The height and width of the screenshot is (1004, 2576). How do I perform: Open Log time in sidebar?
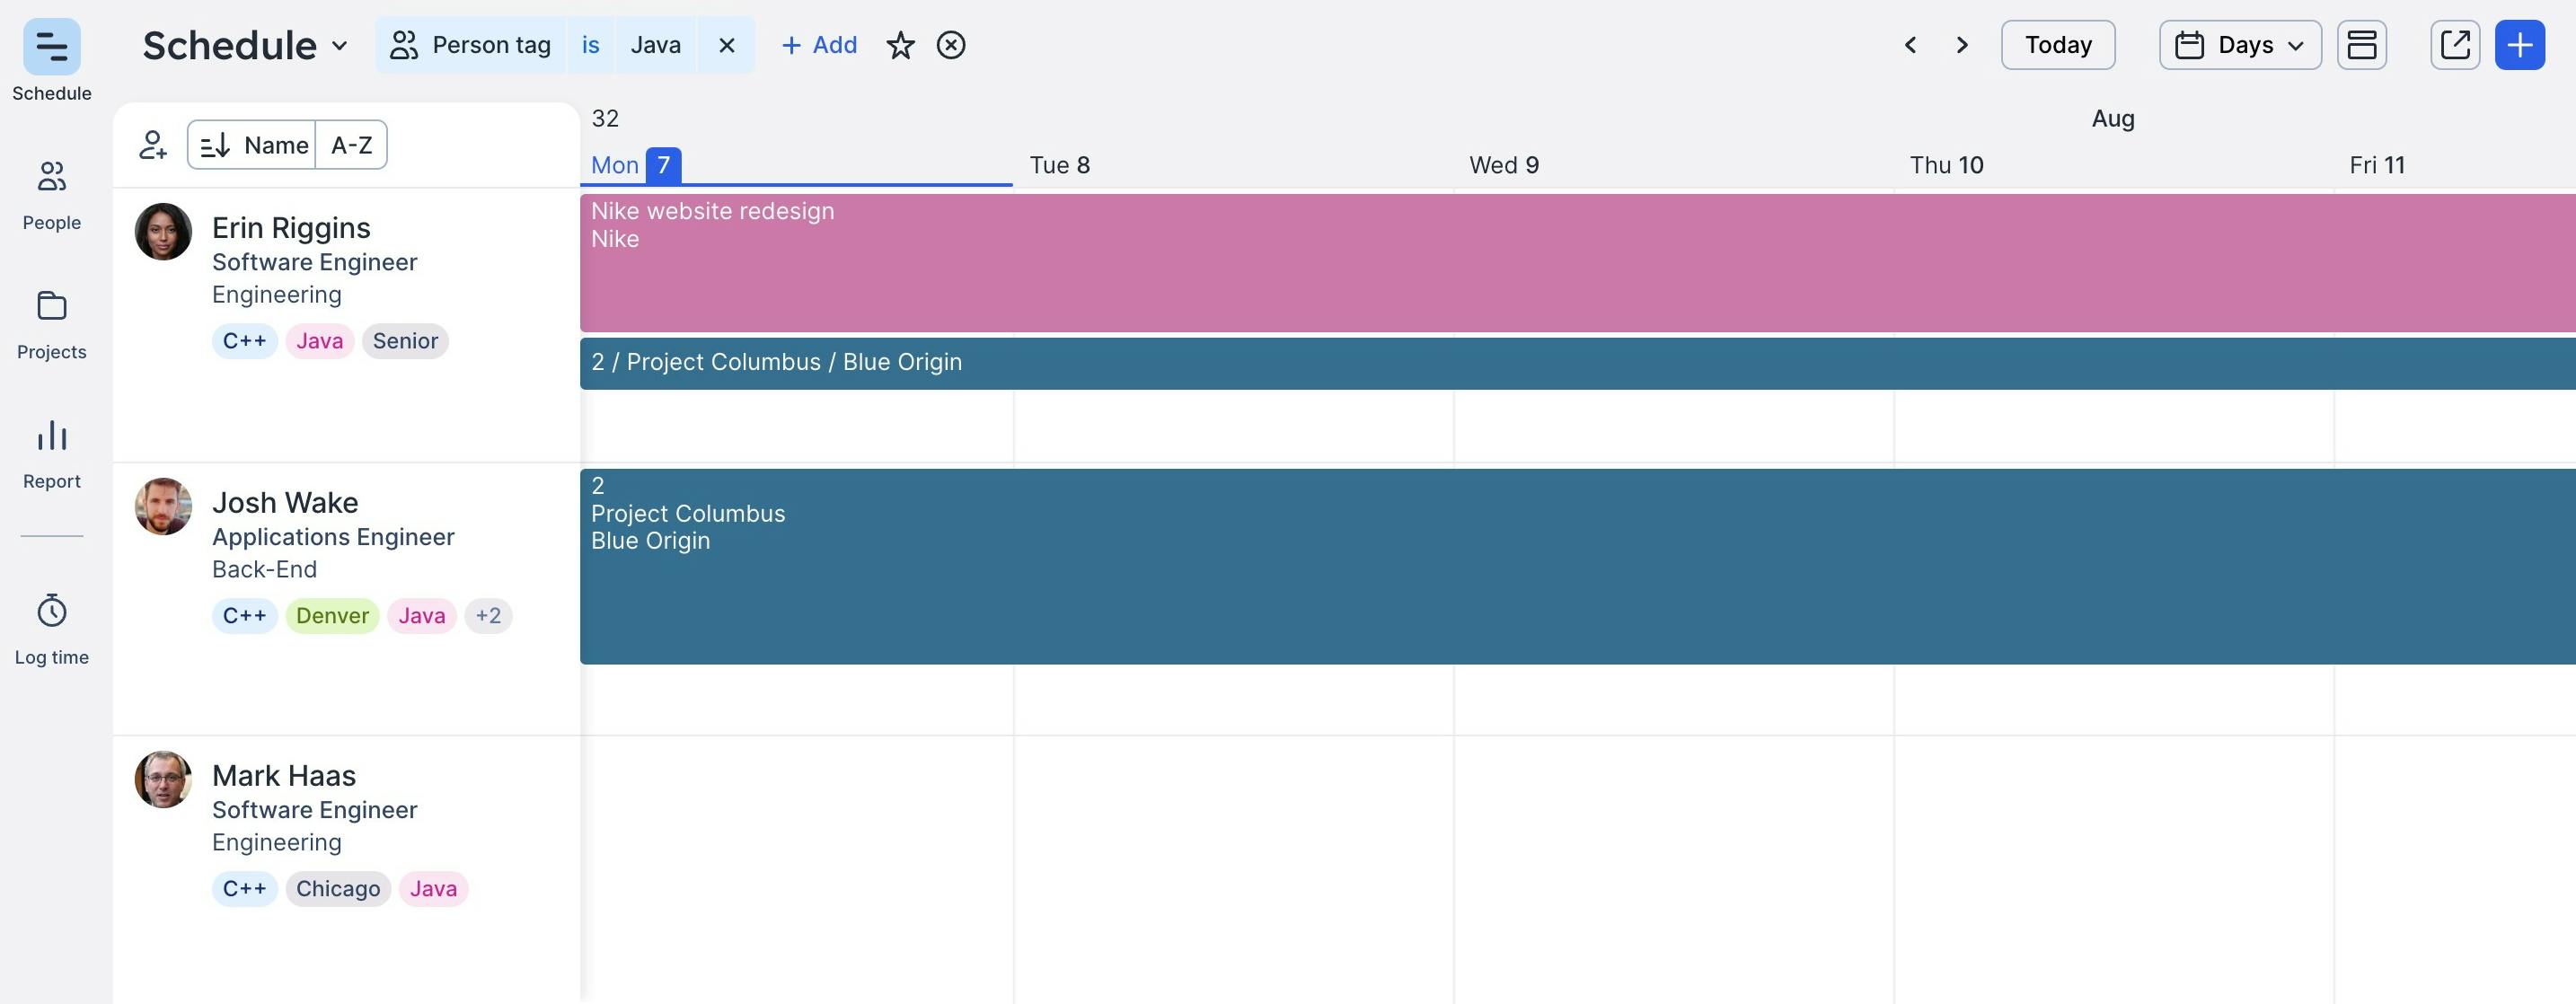pos(52,630)
